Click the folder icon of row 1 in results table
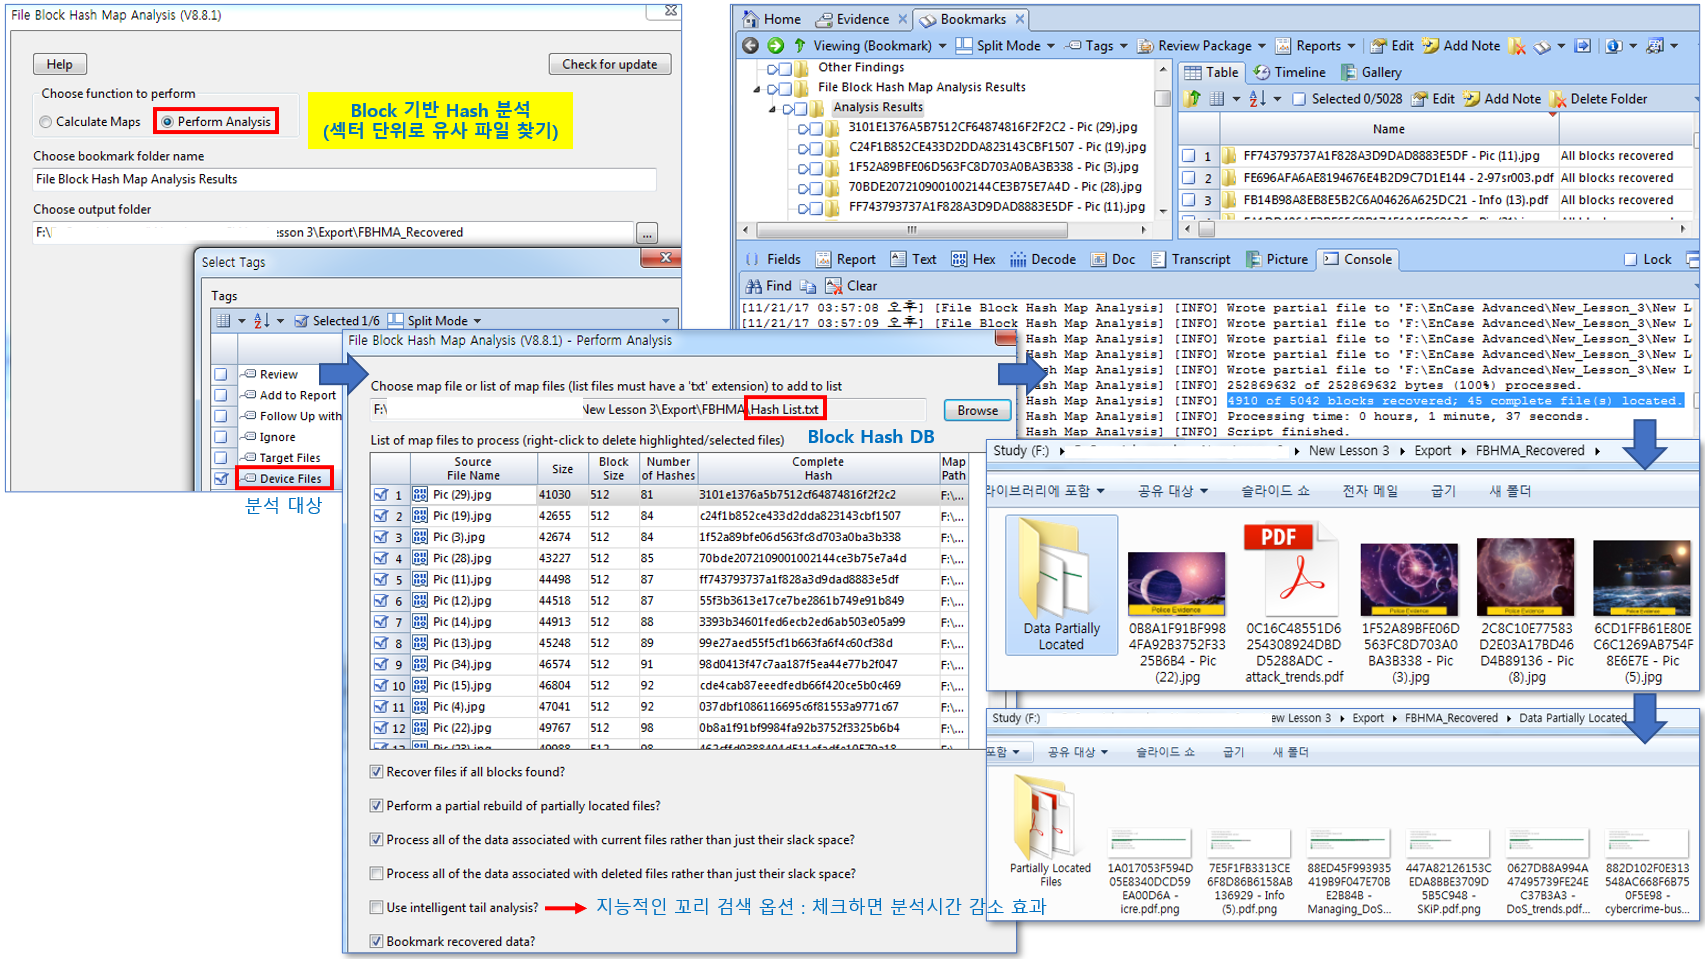The image size is (1705, 959). pyautogui.click(x=1228, y=156)
